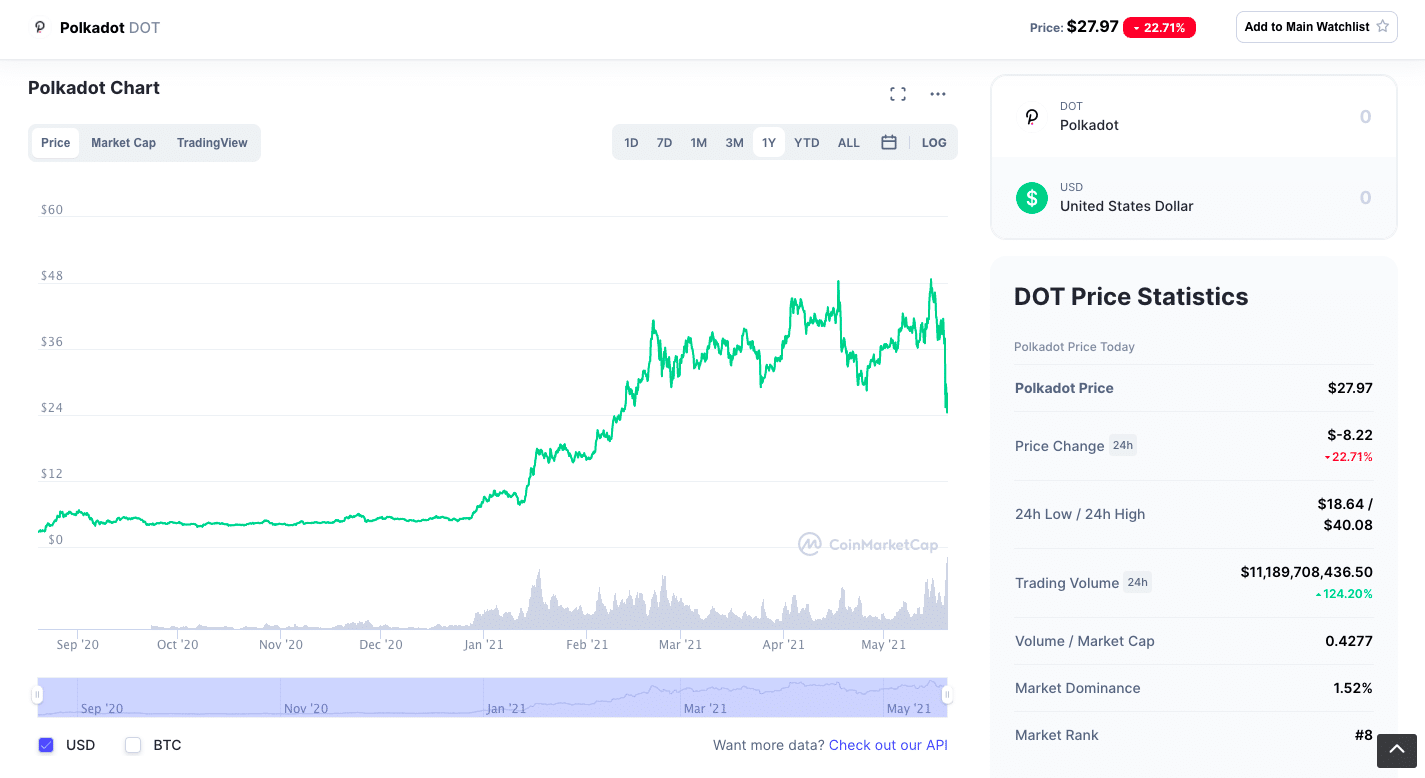Viewport: 1425px width, 778px height.
Task: Switch to the Price tab
Action: [56, 143]
